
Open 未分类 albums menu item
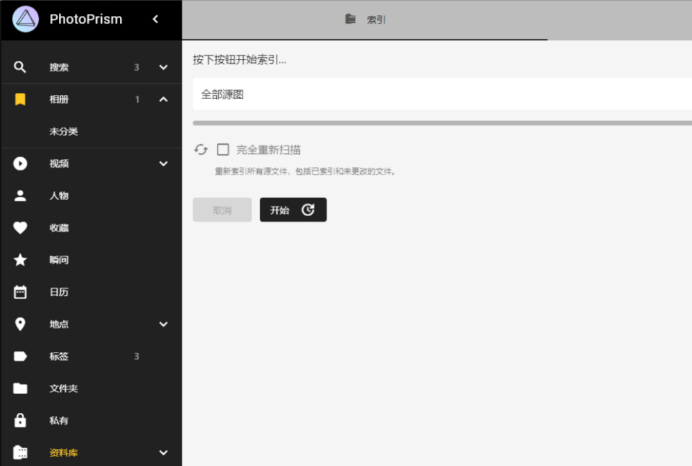[64, 131]
